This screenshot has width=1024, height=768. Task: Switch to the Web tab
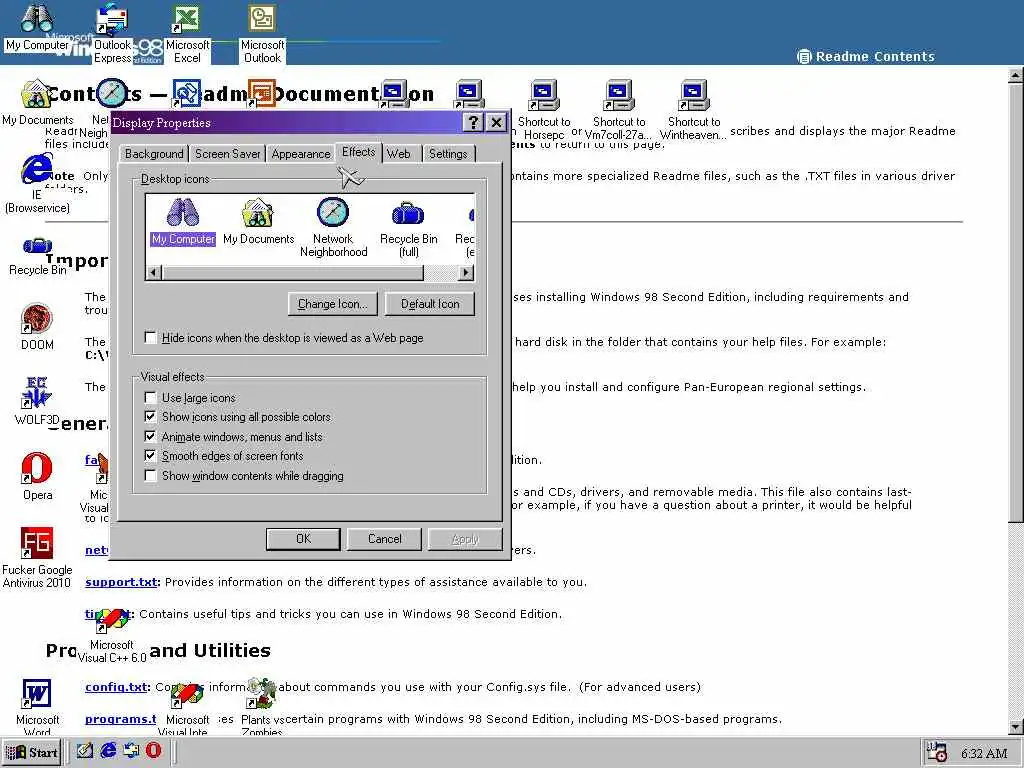point(398,153)
